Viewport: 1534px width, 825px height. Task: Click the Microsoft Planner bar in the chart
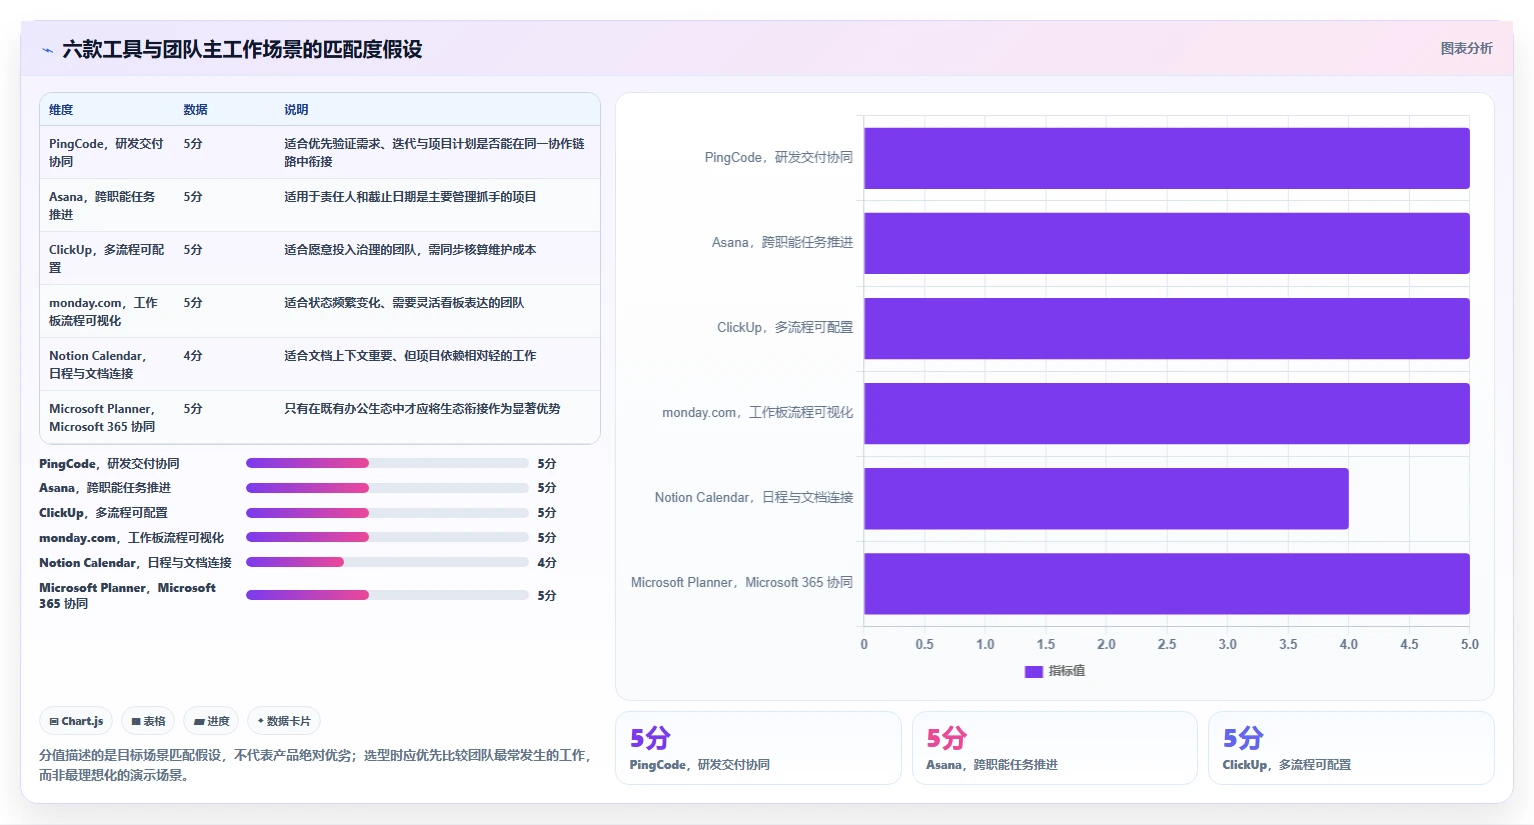1167,583
